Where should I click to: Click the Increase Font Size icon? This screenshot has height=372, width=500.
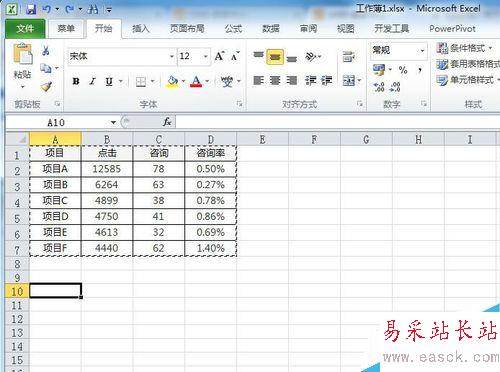point(219,56)
